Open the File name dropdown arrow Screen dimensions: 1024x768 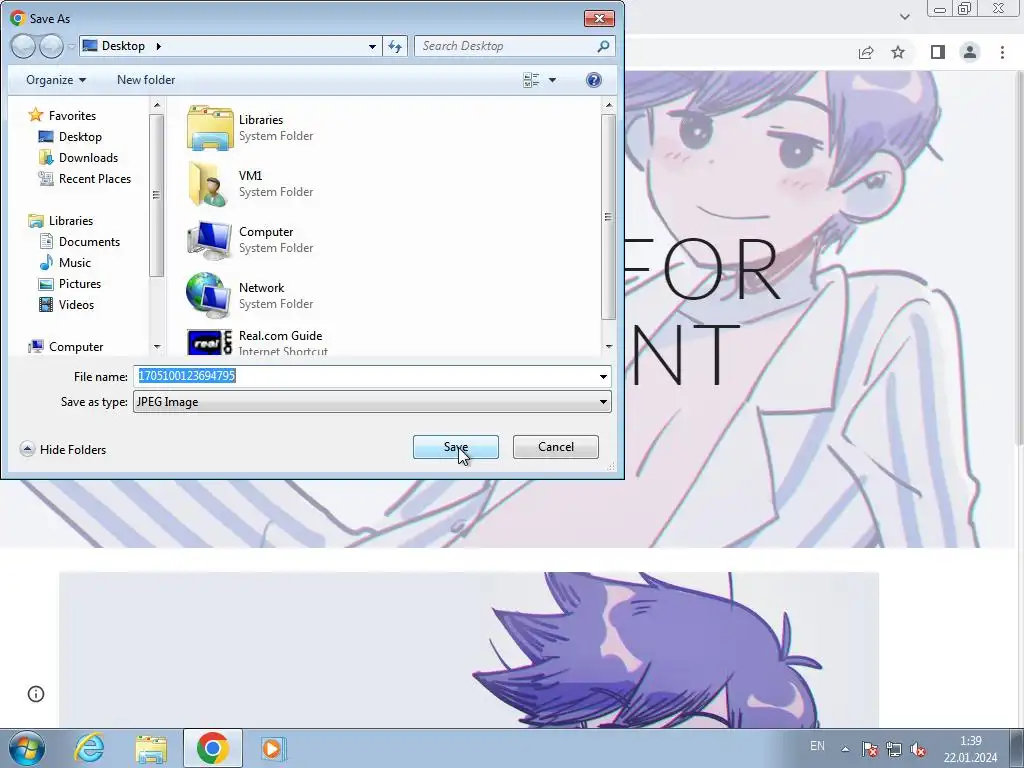(x=603, y=377)
